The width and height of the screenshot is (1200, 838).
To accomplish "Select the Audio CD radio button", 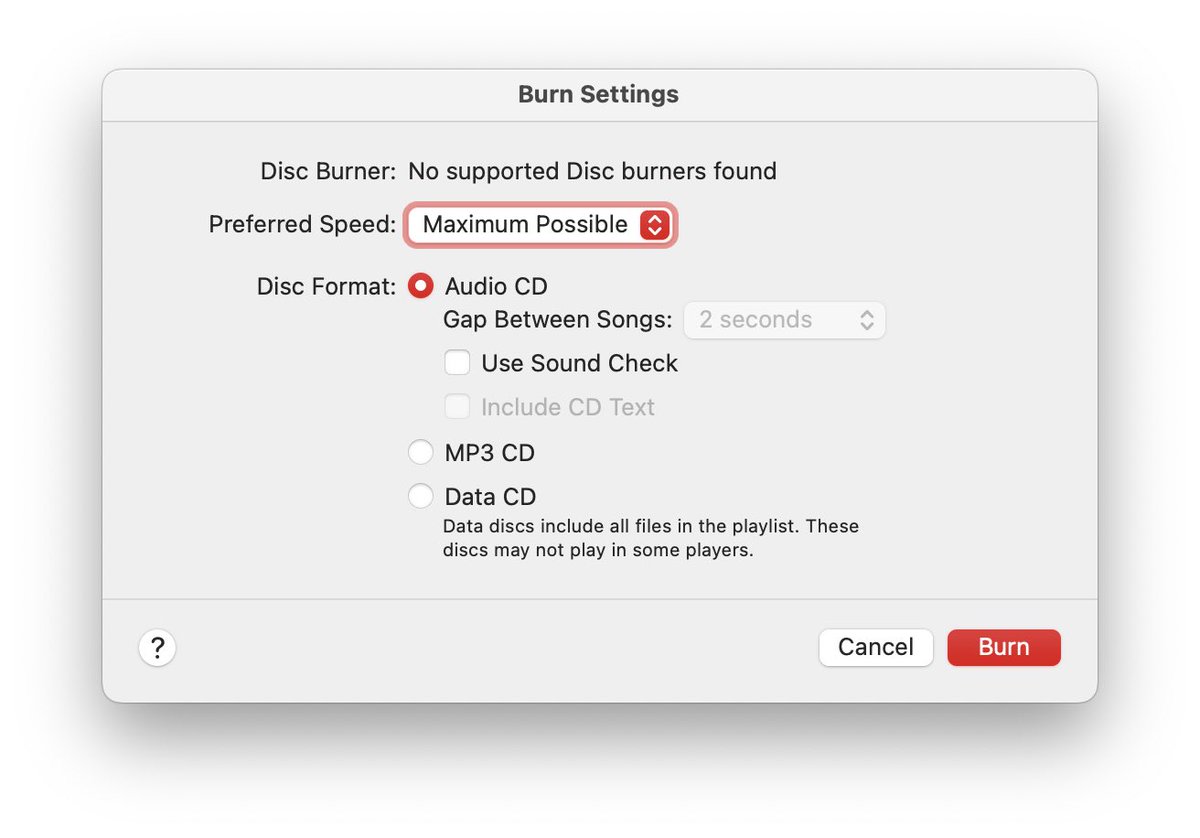I will tap(421, 286).
